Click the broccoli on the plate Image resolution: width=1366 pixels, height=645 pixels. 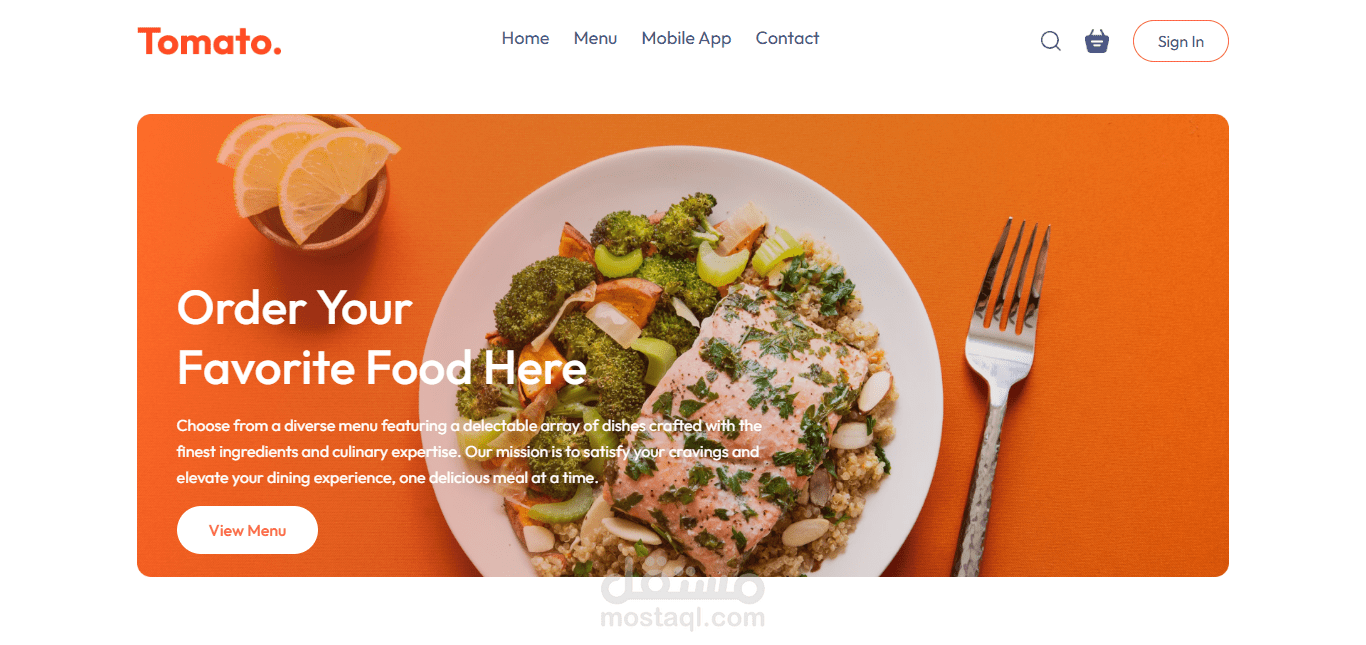[560, 300]
